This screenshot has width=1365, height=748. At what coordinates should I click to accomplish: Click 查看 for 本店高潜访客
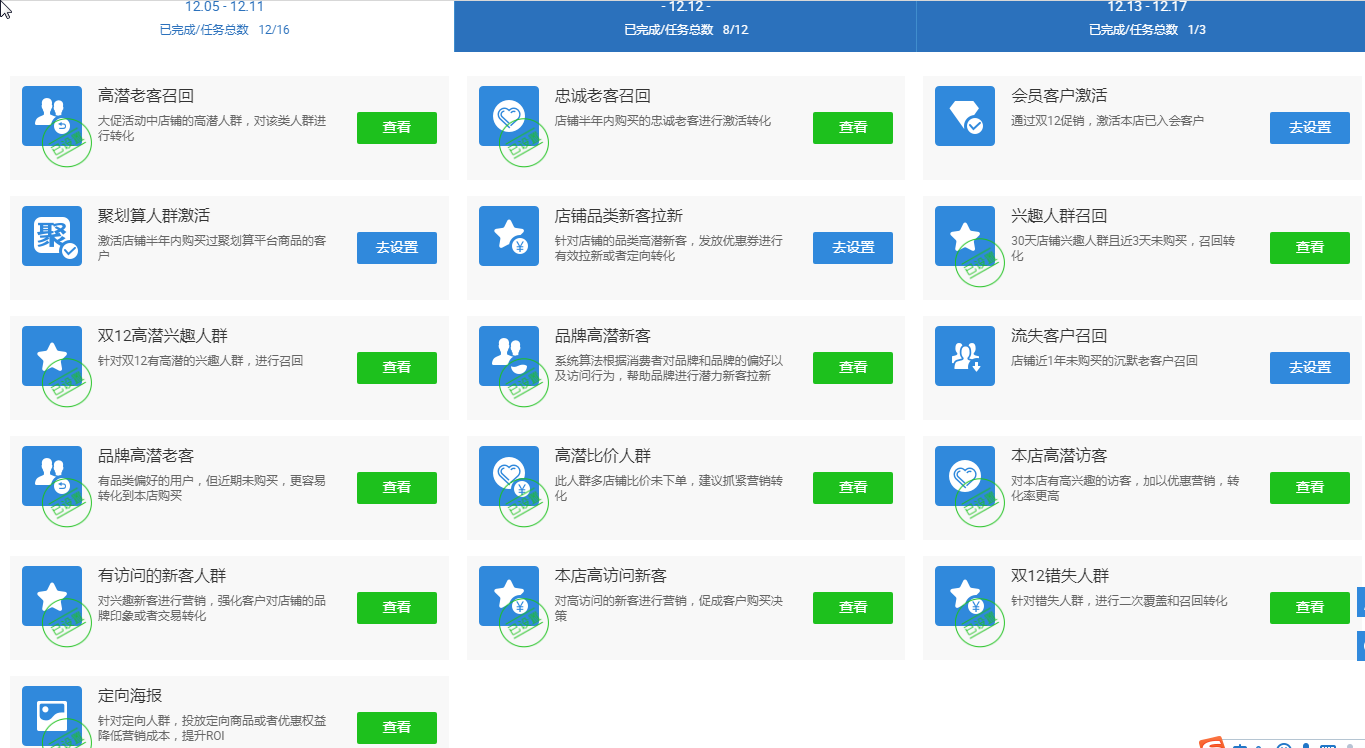(1310, 488)
